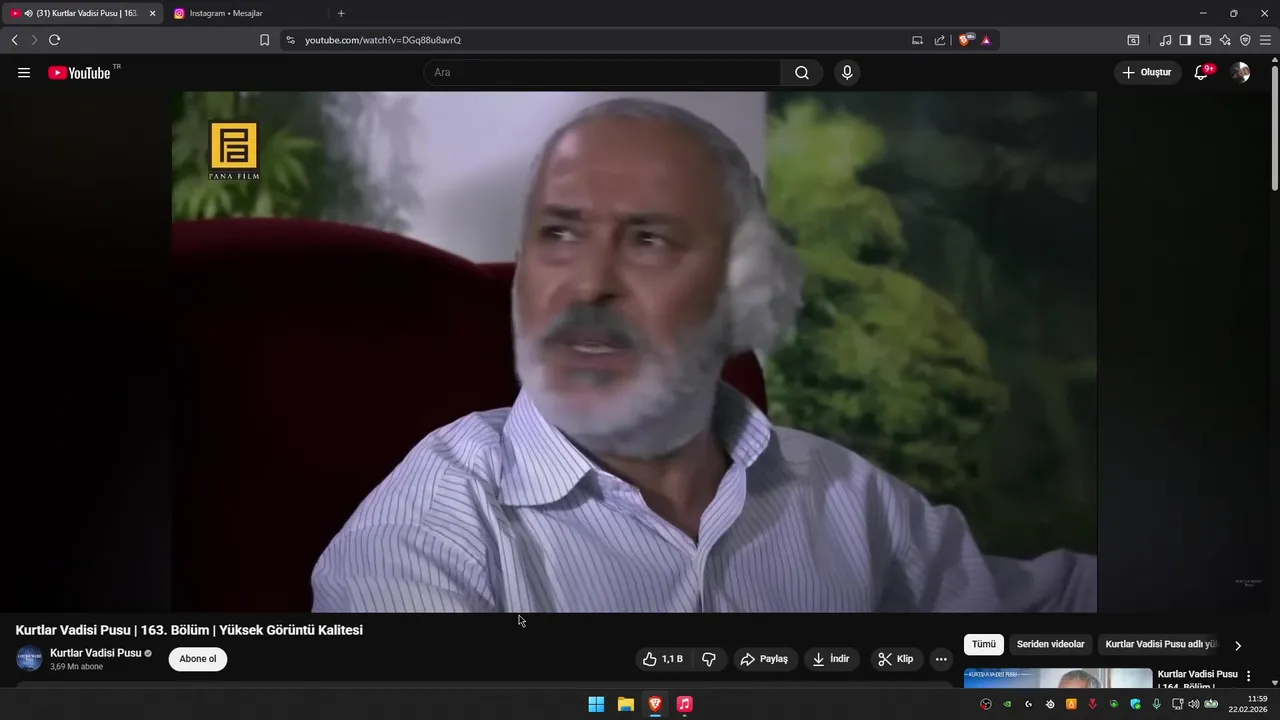Open the SteelSeries tray icon
The width and height of the screenshot is (1280, 720).
tap(1050, 704)
